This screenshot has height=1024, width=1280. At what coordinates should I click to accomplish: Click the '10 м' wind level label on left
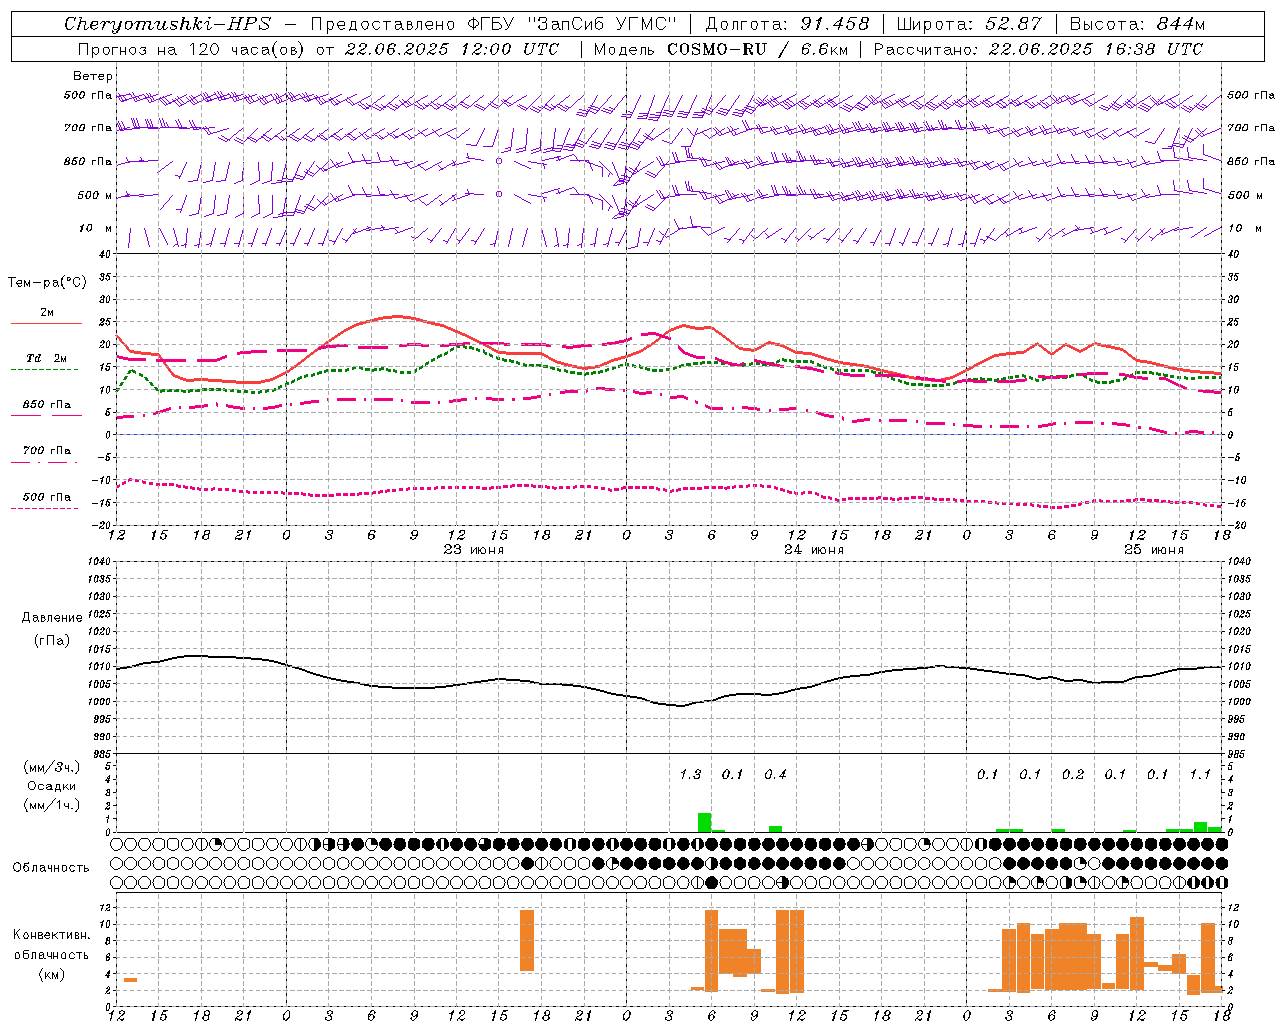point(96,228)
